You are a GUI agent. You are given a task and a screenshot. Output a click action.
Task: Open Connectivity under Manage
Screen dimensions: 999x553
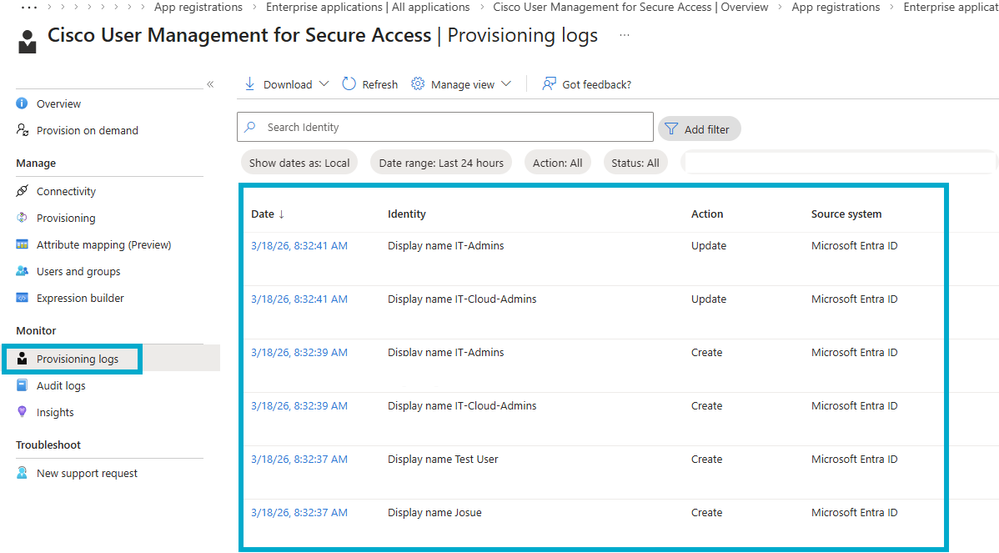[66, 191]
